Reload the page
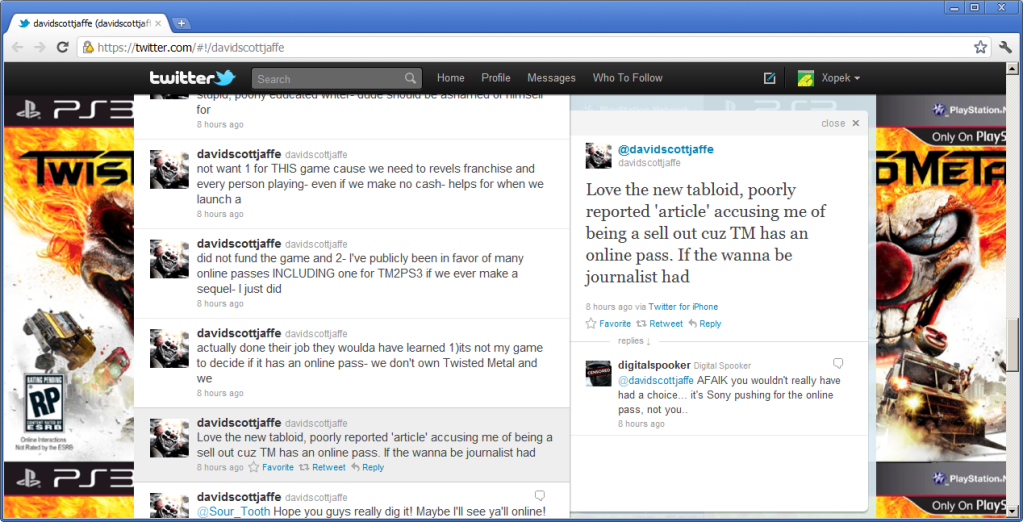This screenshot has height=522, width=1023. pos(63,47)
